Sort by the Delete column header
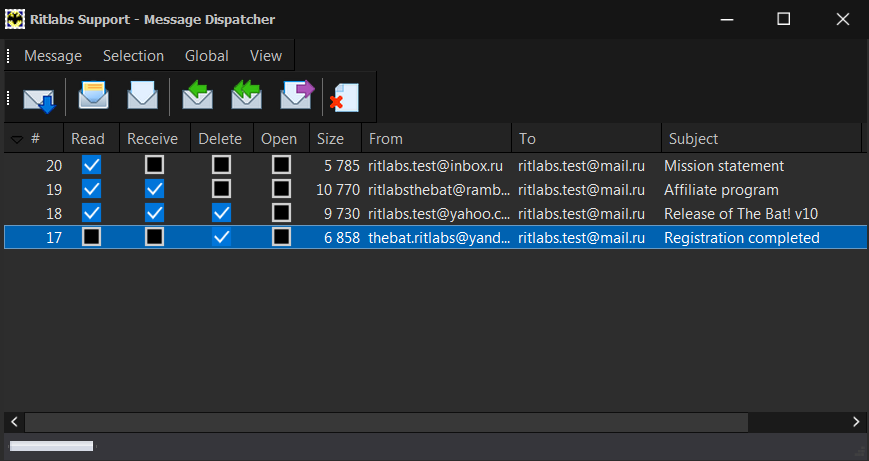869x461 pixels. point(222,139)
